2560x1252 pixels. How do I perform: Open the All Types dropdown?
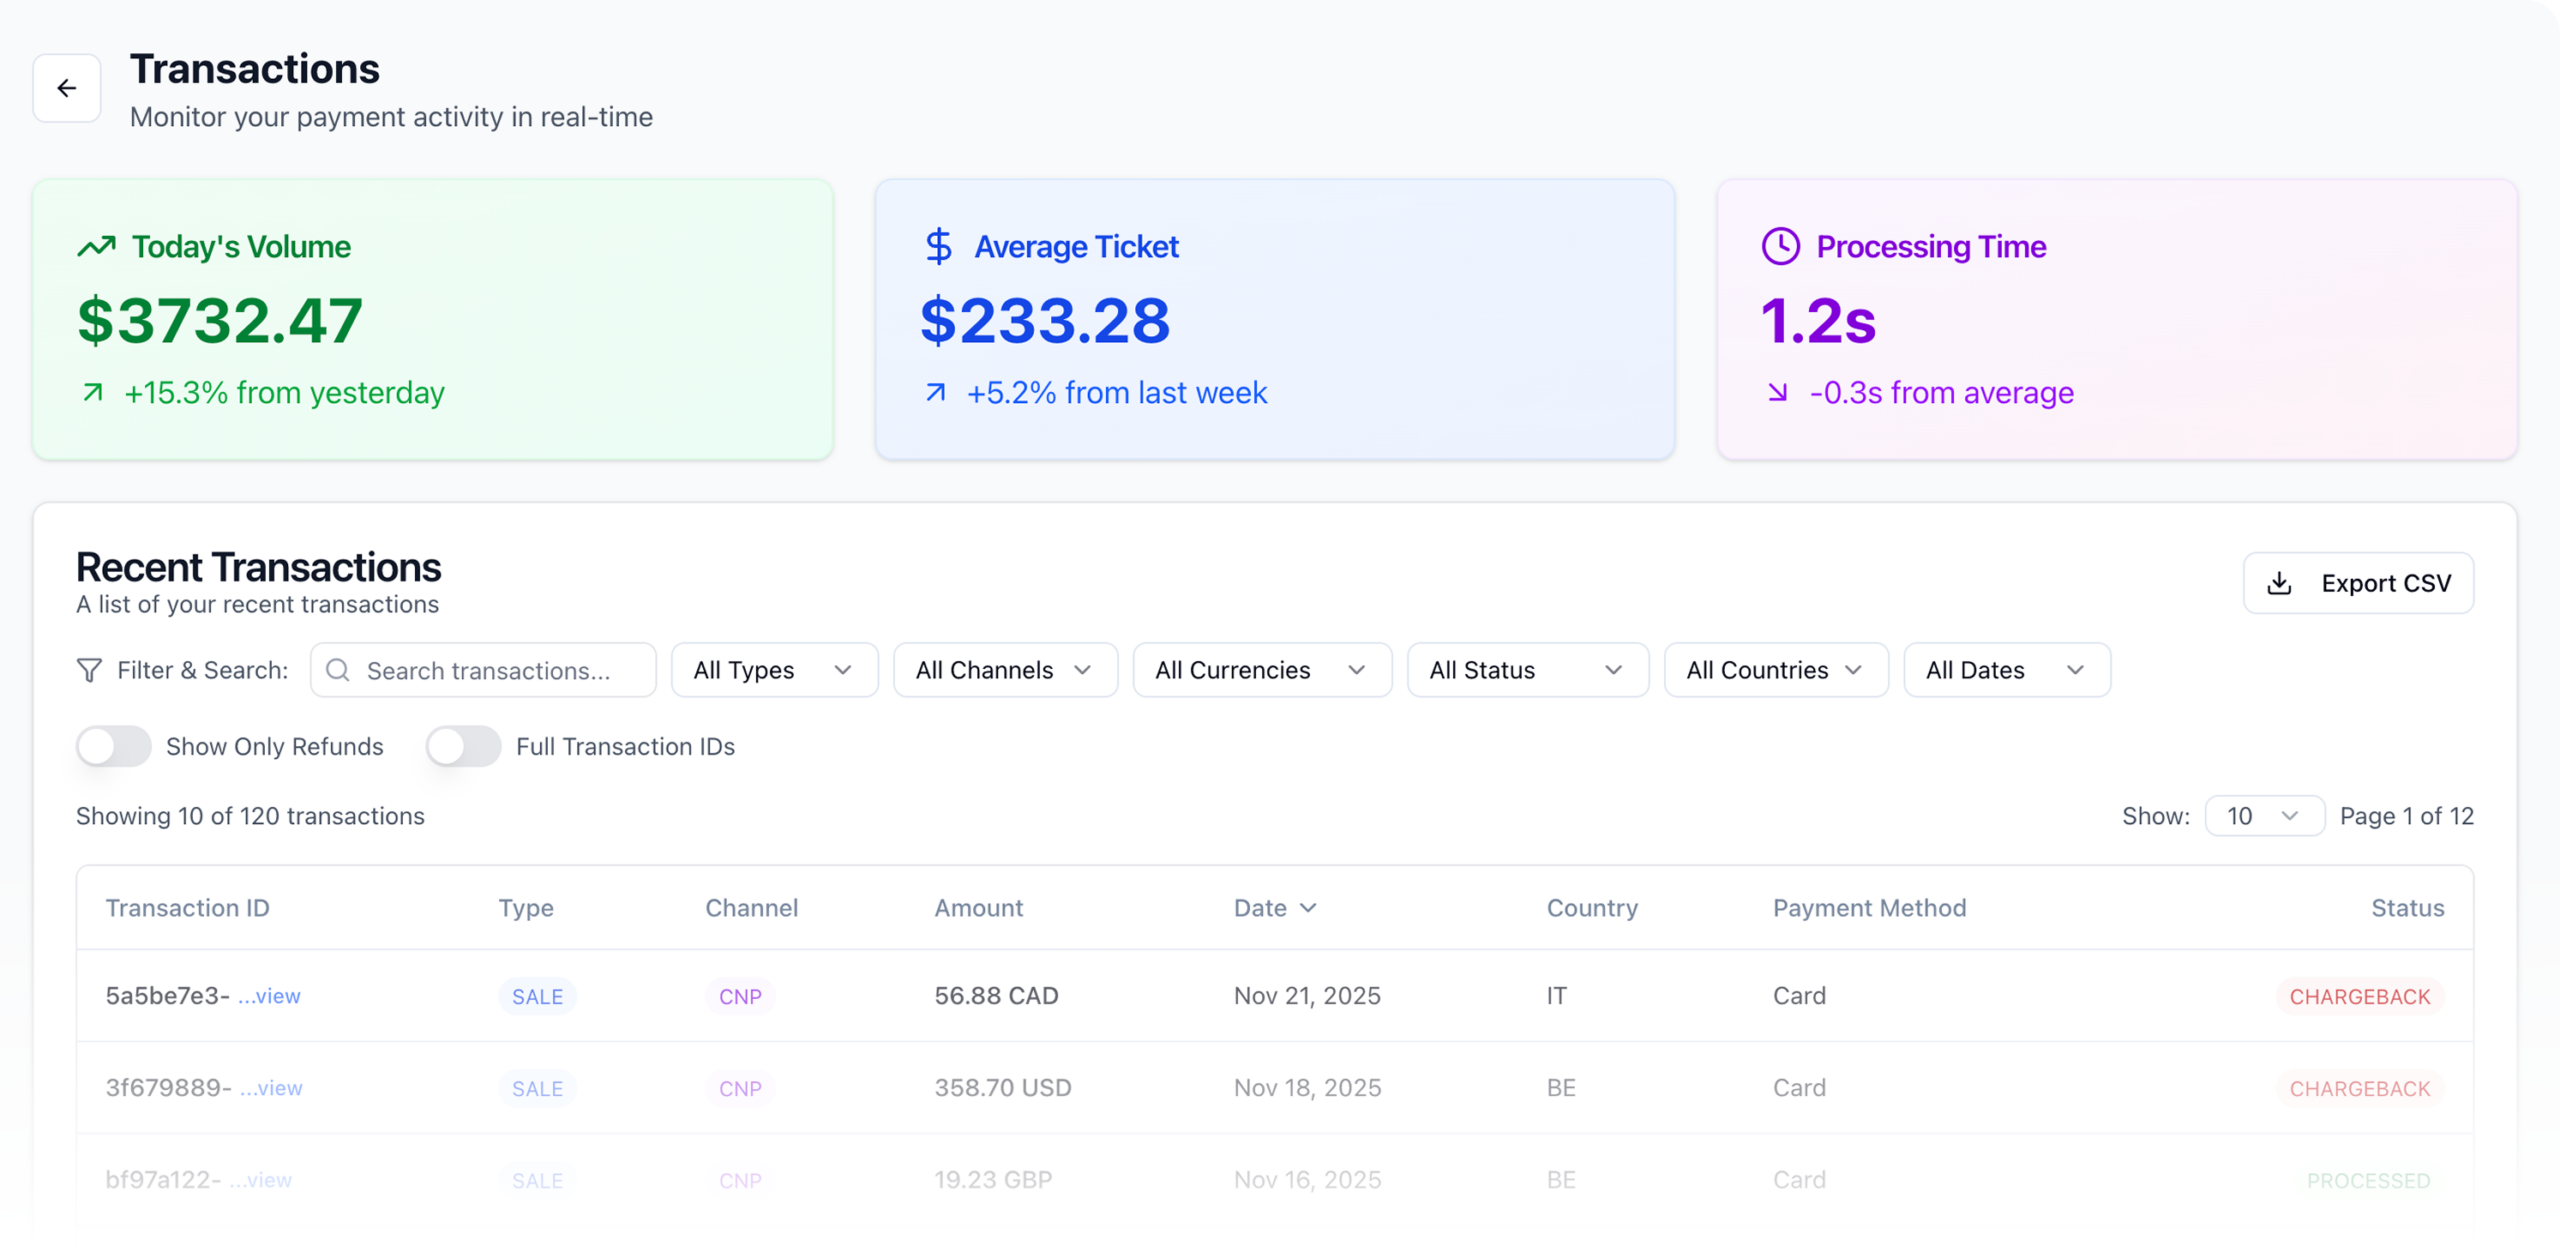click(x=774, y=670)
